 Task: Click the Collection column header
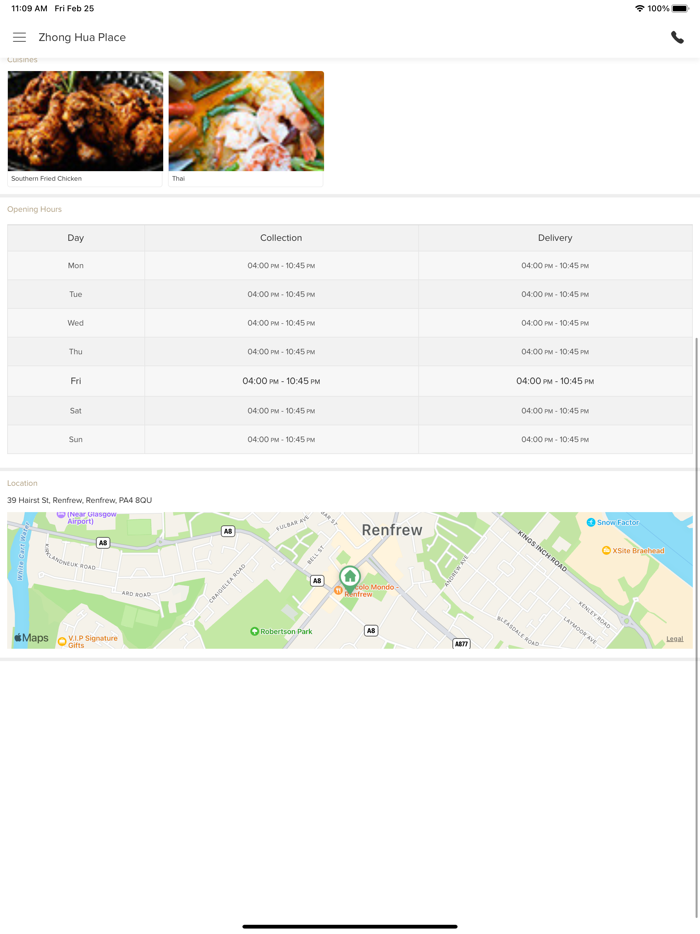pos(281,238)
